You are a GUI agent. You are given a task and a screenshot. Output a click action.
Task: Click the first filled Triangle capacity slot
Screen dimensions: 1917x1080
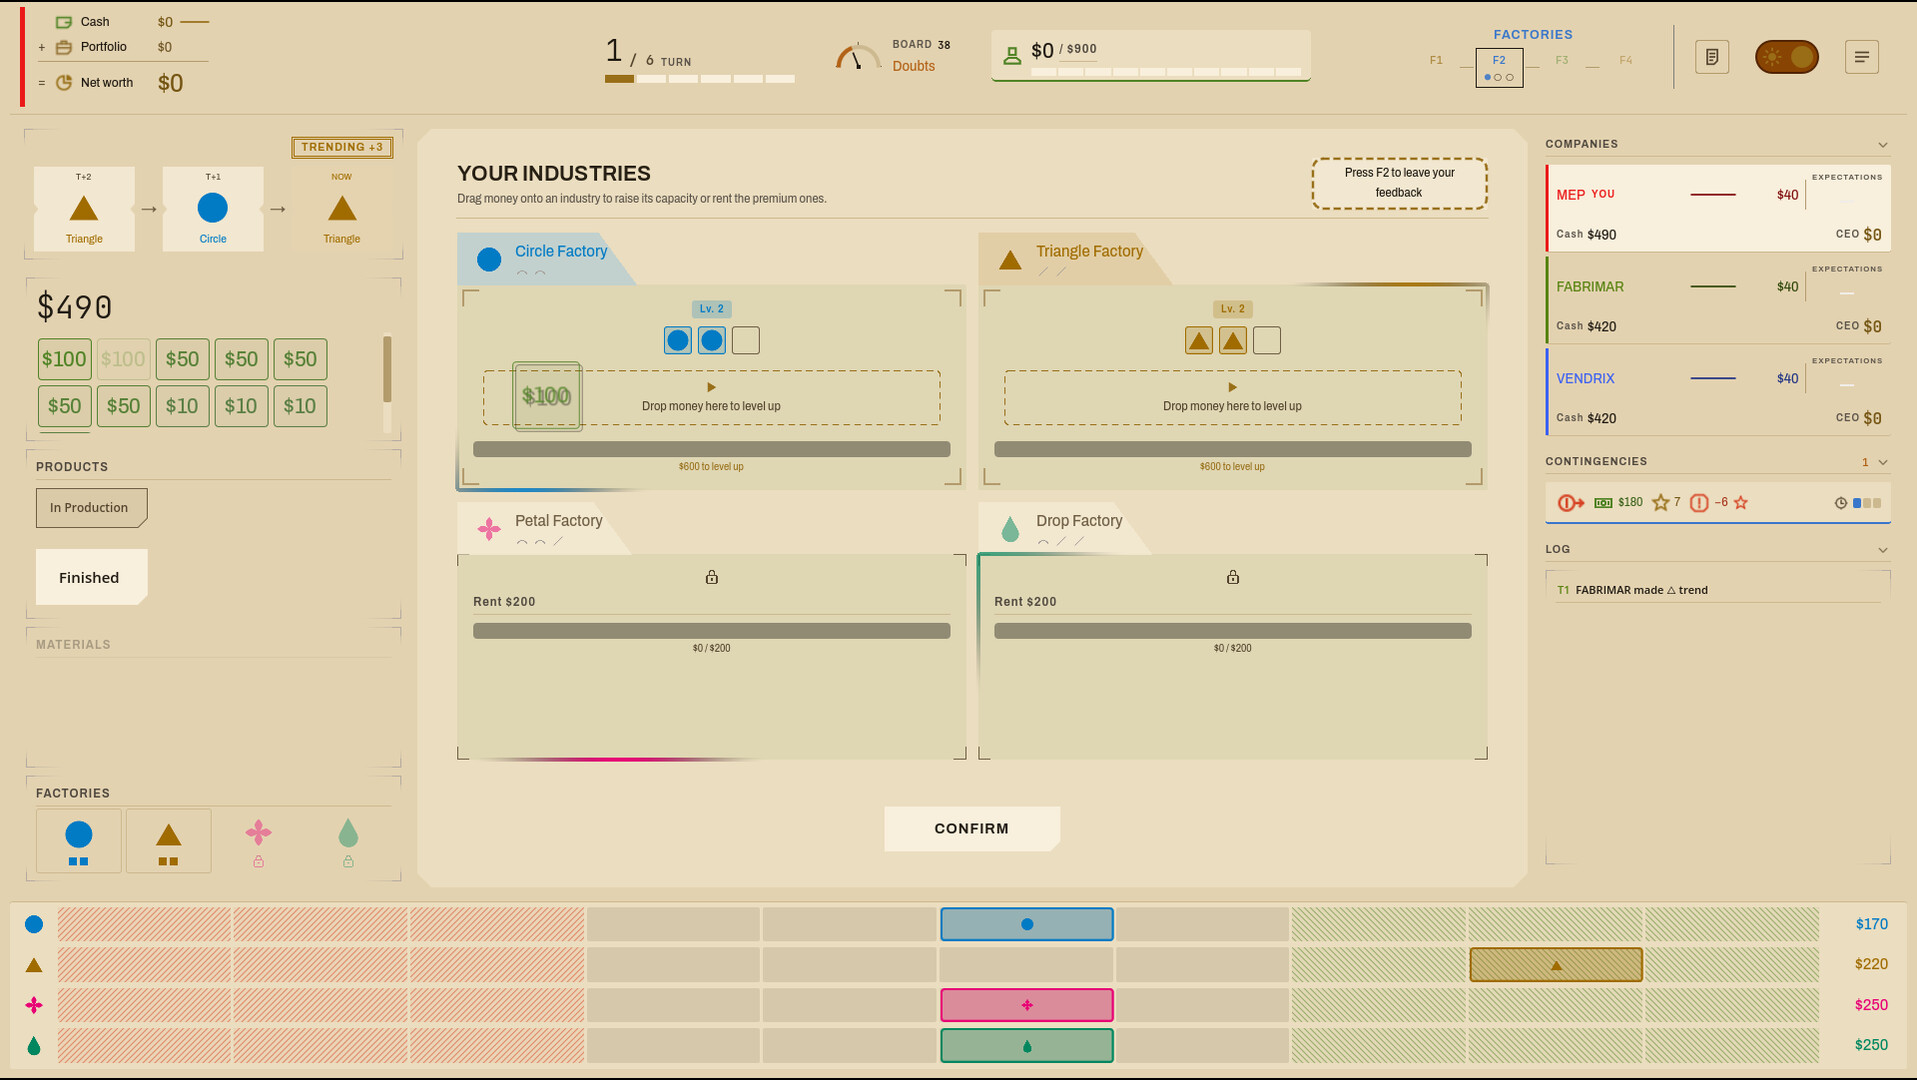pyautogui.click(x=1199, y=341)
